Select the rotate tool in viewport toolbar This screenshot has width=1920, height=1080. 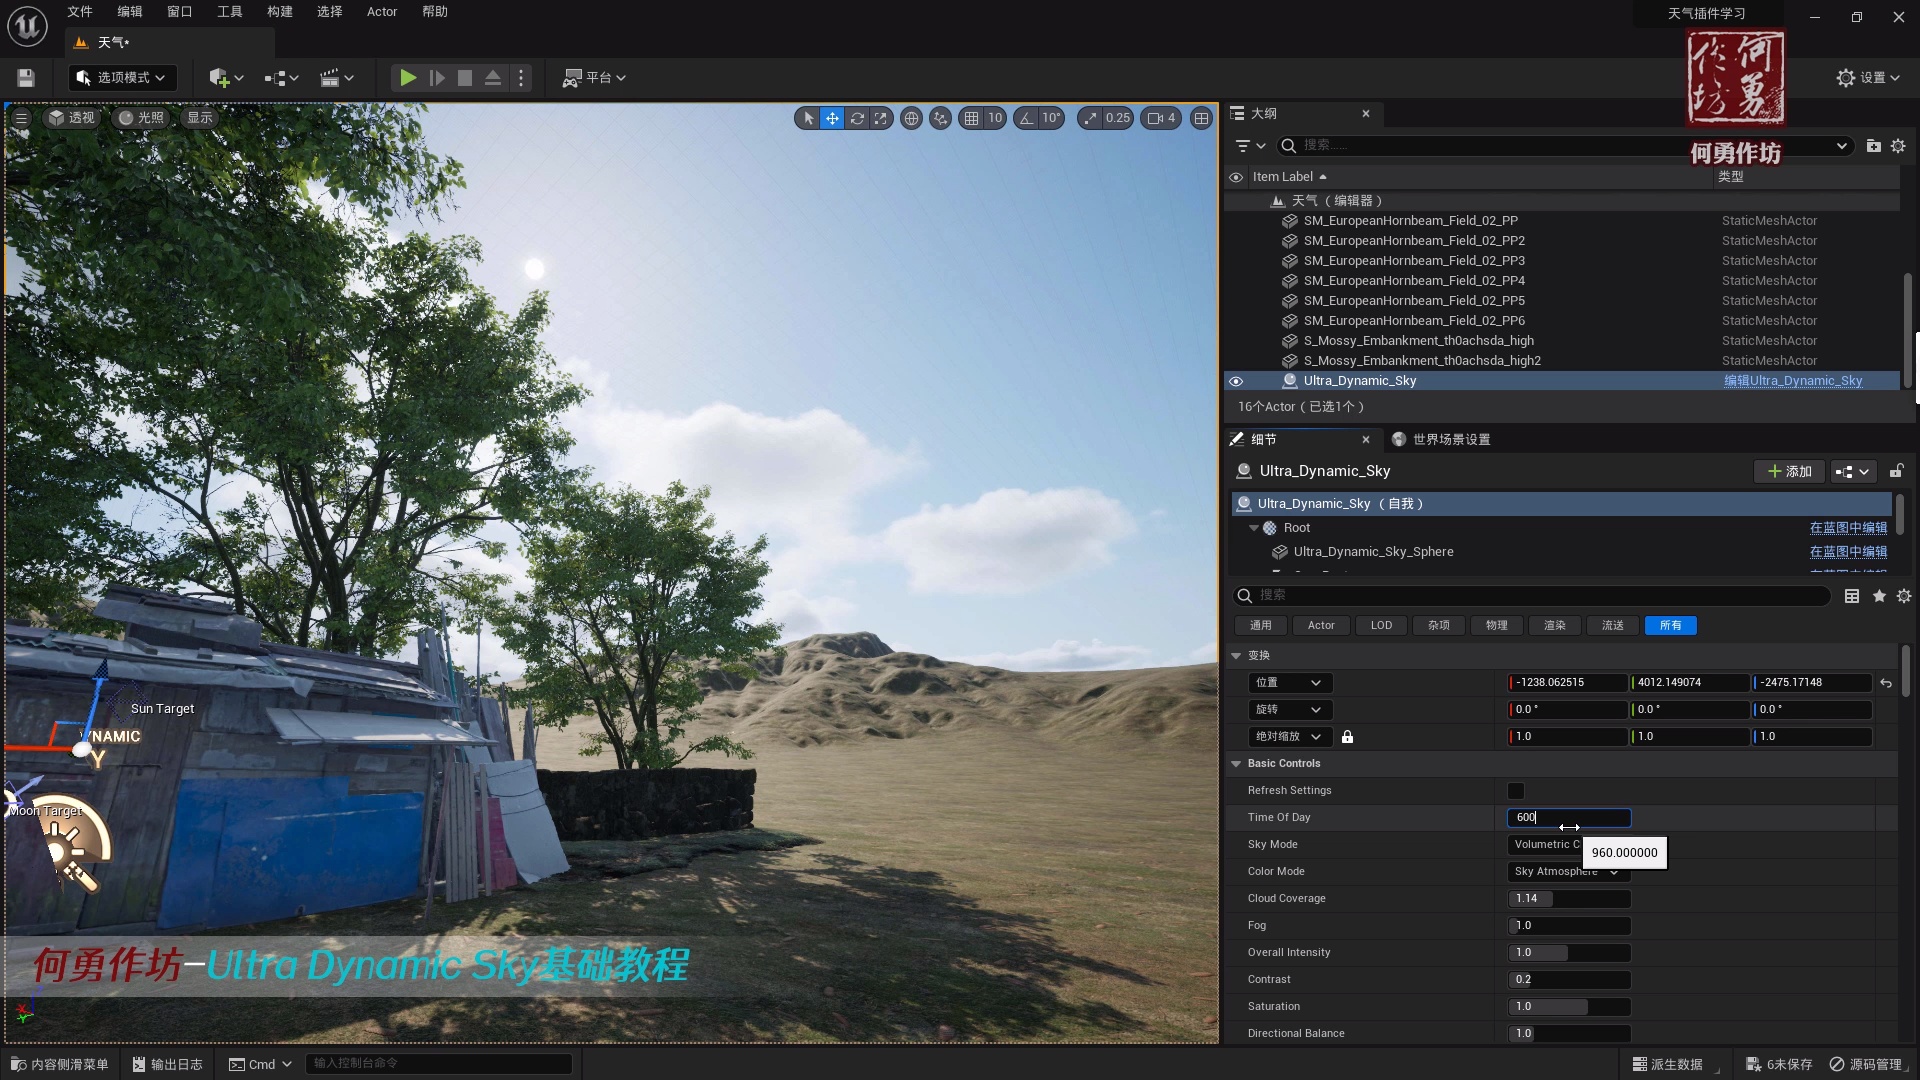coord(858,118)
